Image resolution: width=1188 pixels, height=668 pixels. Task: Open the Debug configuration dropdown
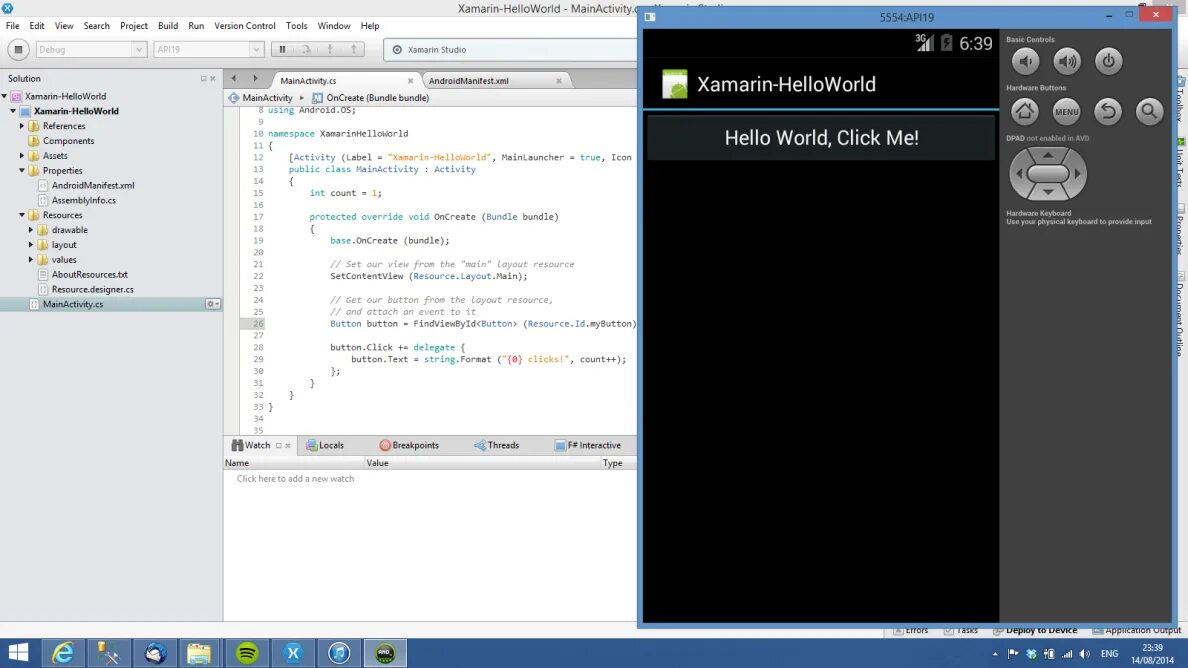90,49
